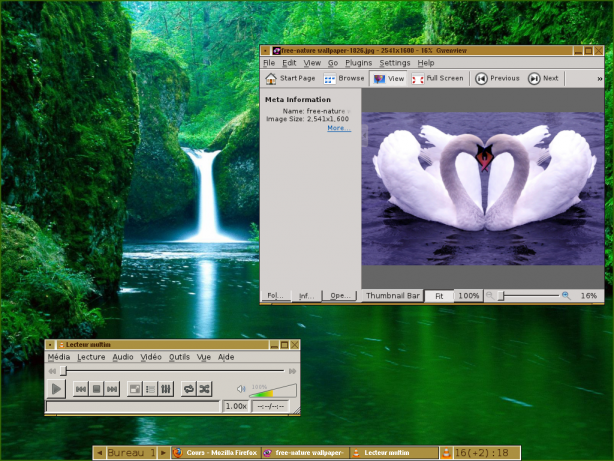614x461 pixels.
Task: Toggle VLC fullscreen video icon
Action: pos(135,389)
